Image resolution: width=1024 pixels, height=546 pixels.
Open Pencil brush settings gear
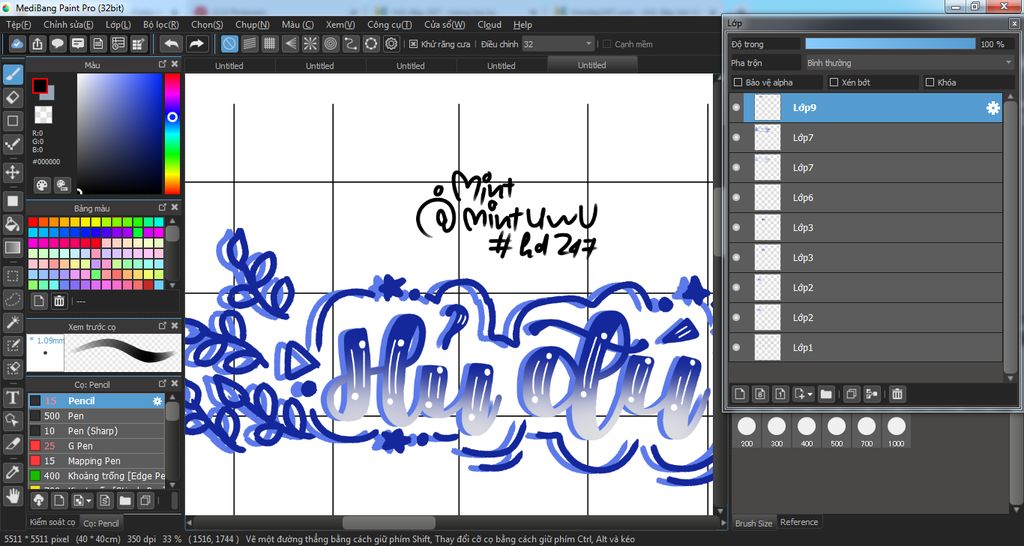click(x=157, y=401)
